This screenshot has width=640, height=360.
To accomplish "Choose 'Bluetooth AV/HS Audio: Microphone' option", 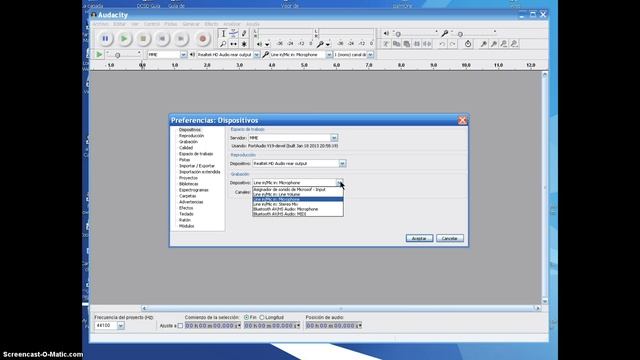I will 298,209.
